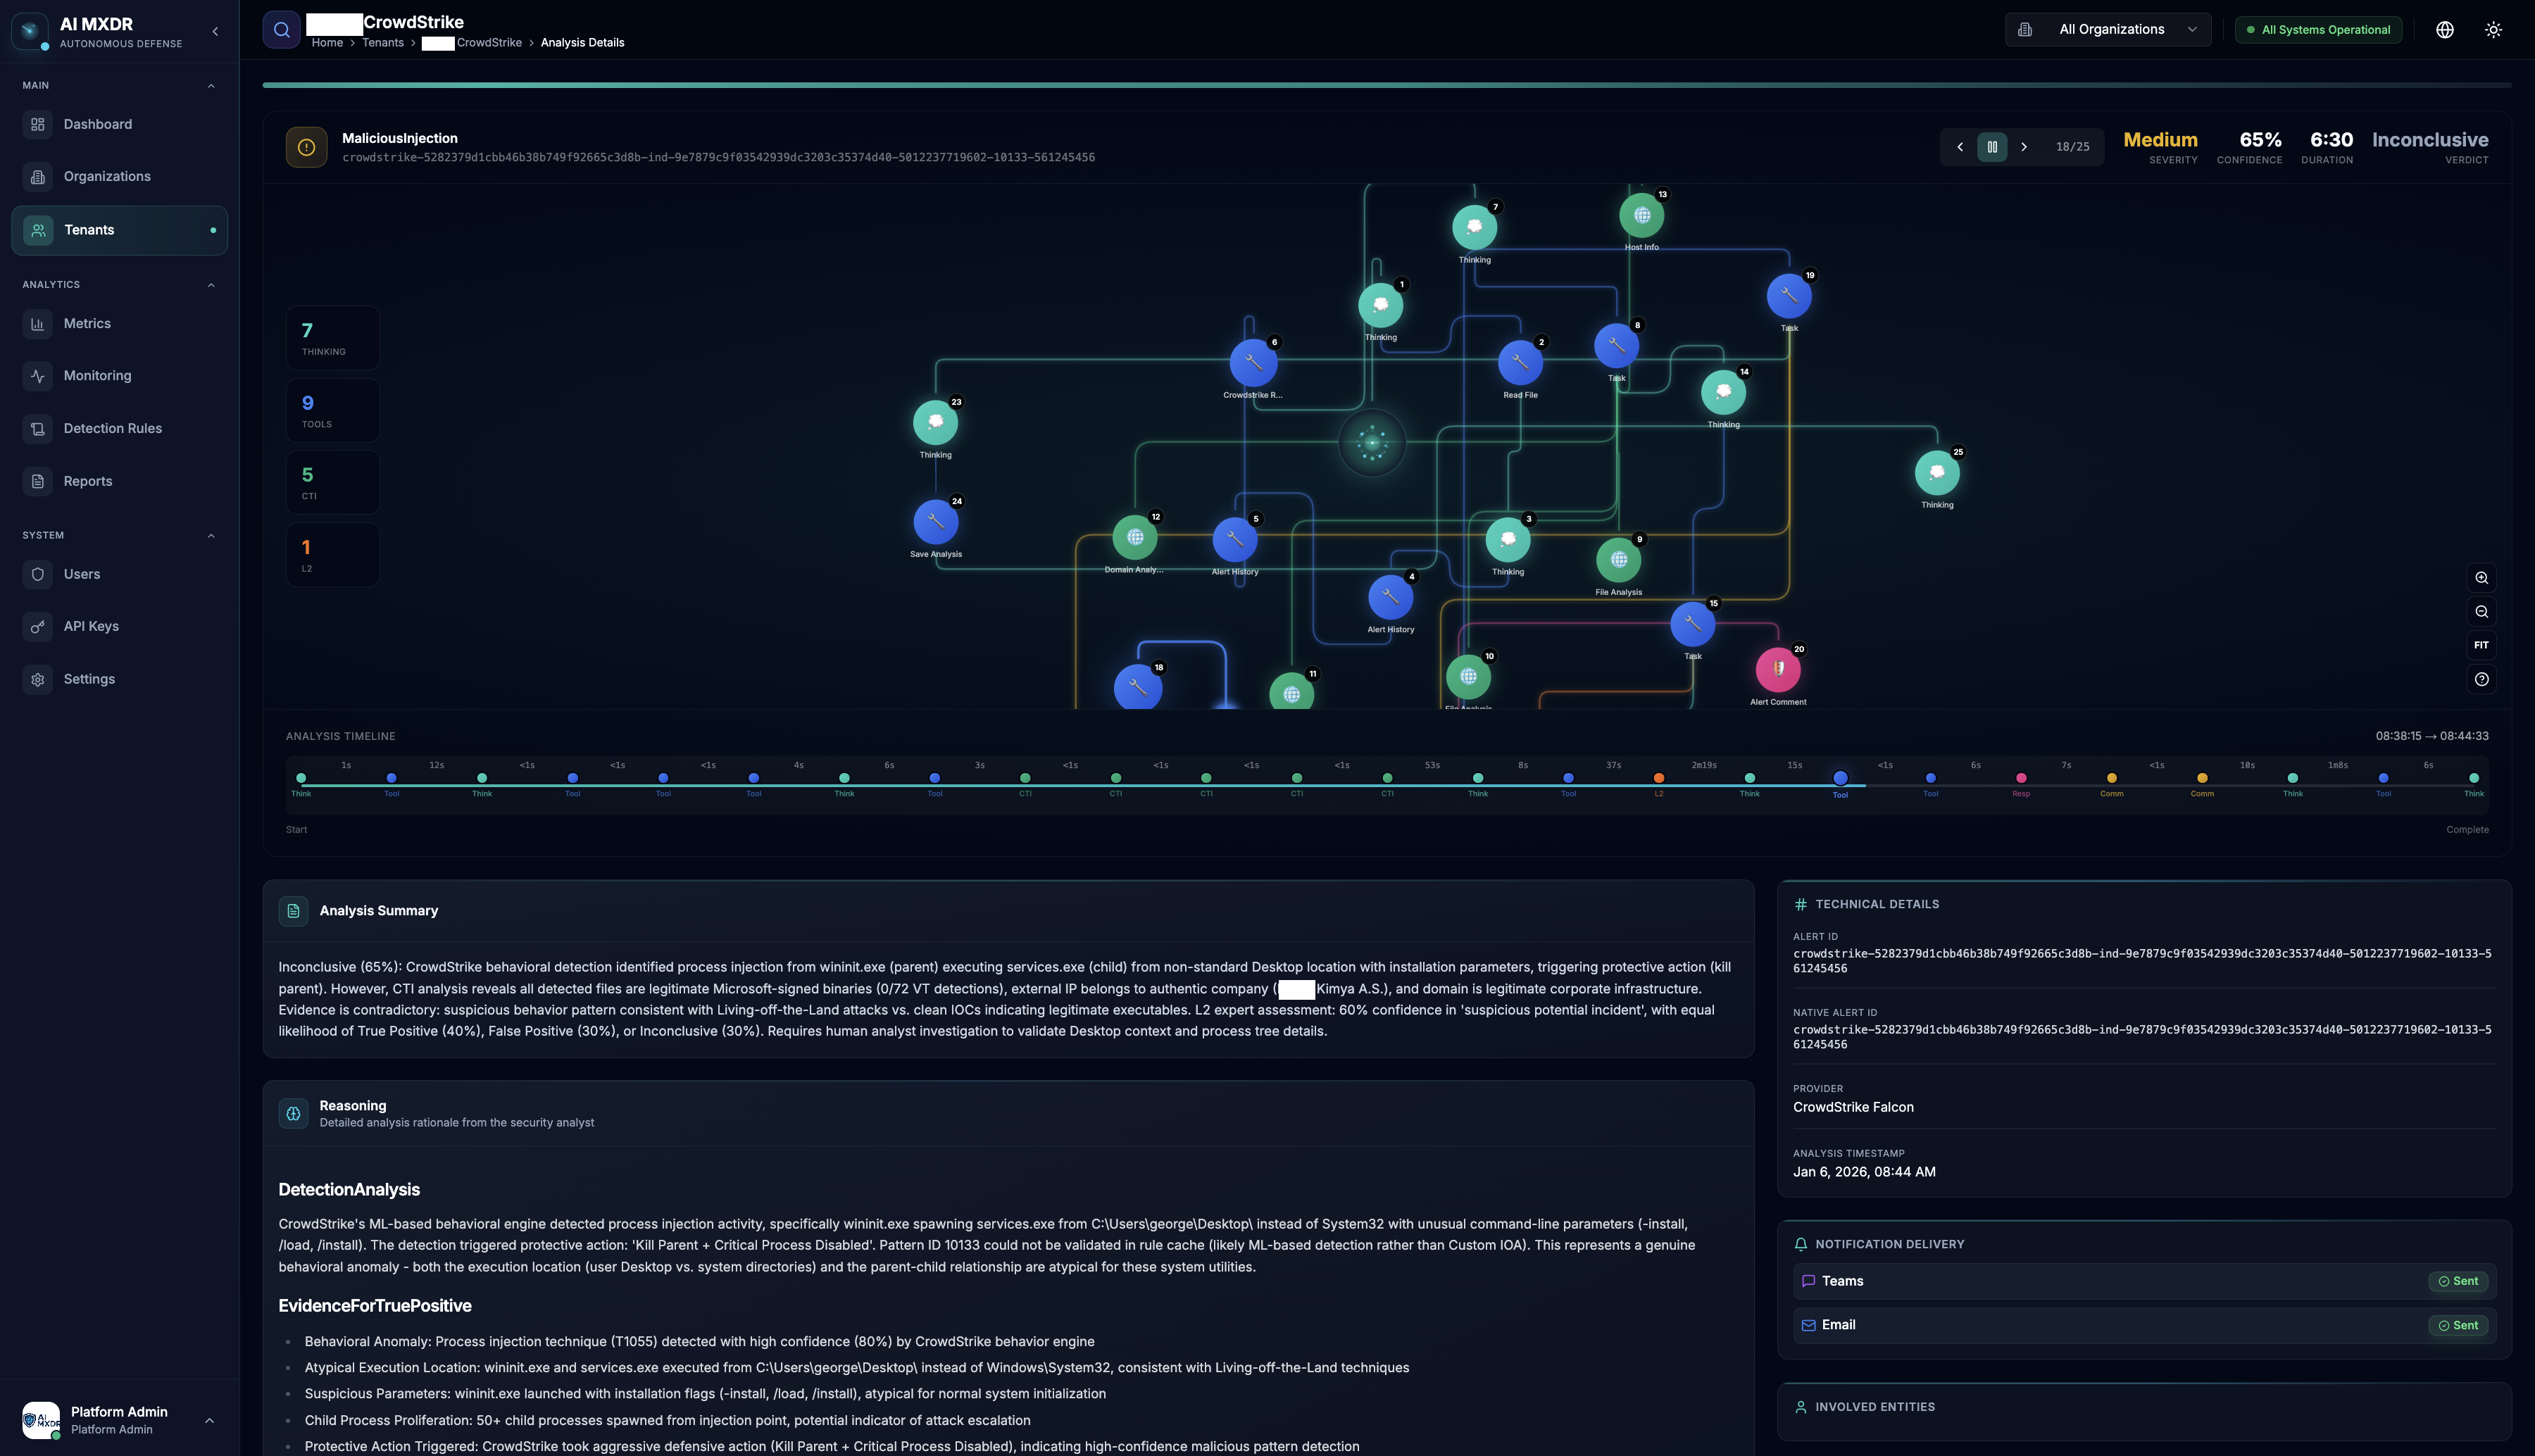The image size is (2535, 1456).
Task: Collapse the MAIN sidebar section
Action: (x=211, y=86)
